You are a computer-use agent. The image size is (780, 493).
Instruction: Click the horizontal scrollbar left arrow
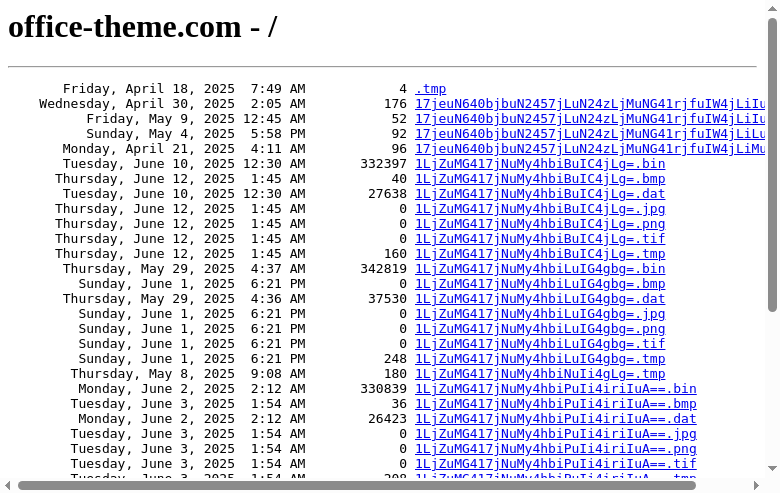7,485
